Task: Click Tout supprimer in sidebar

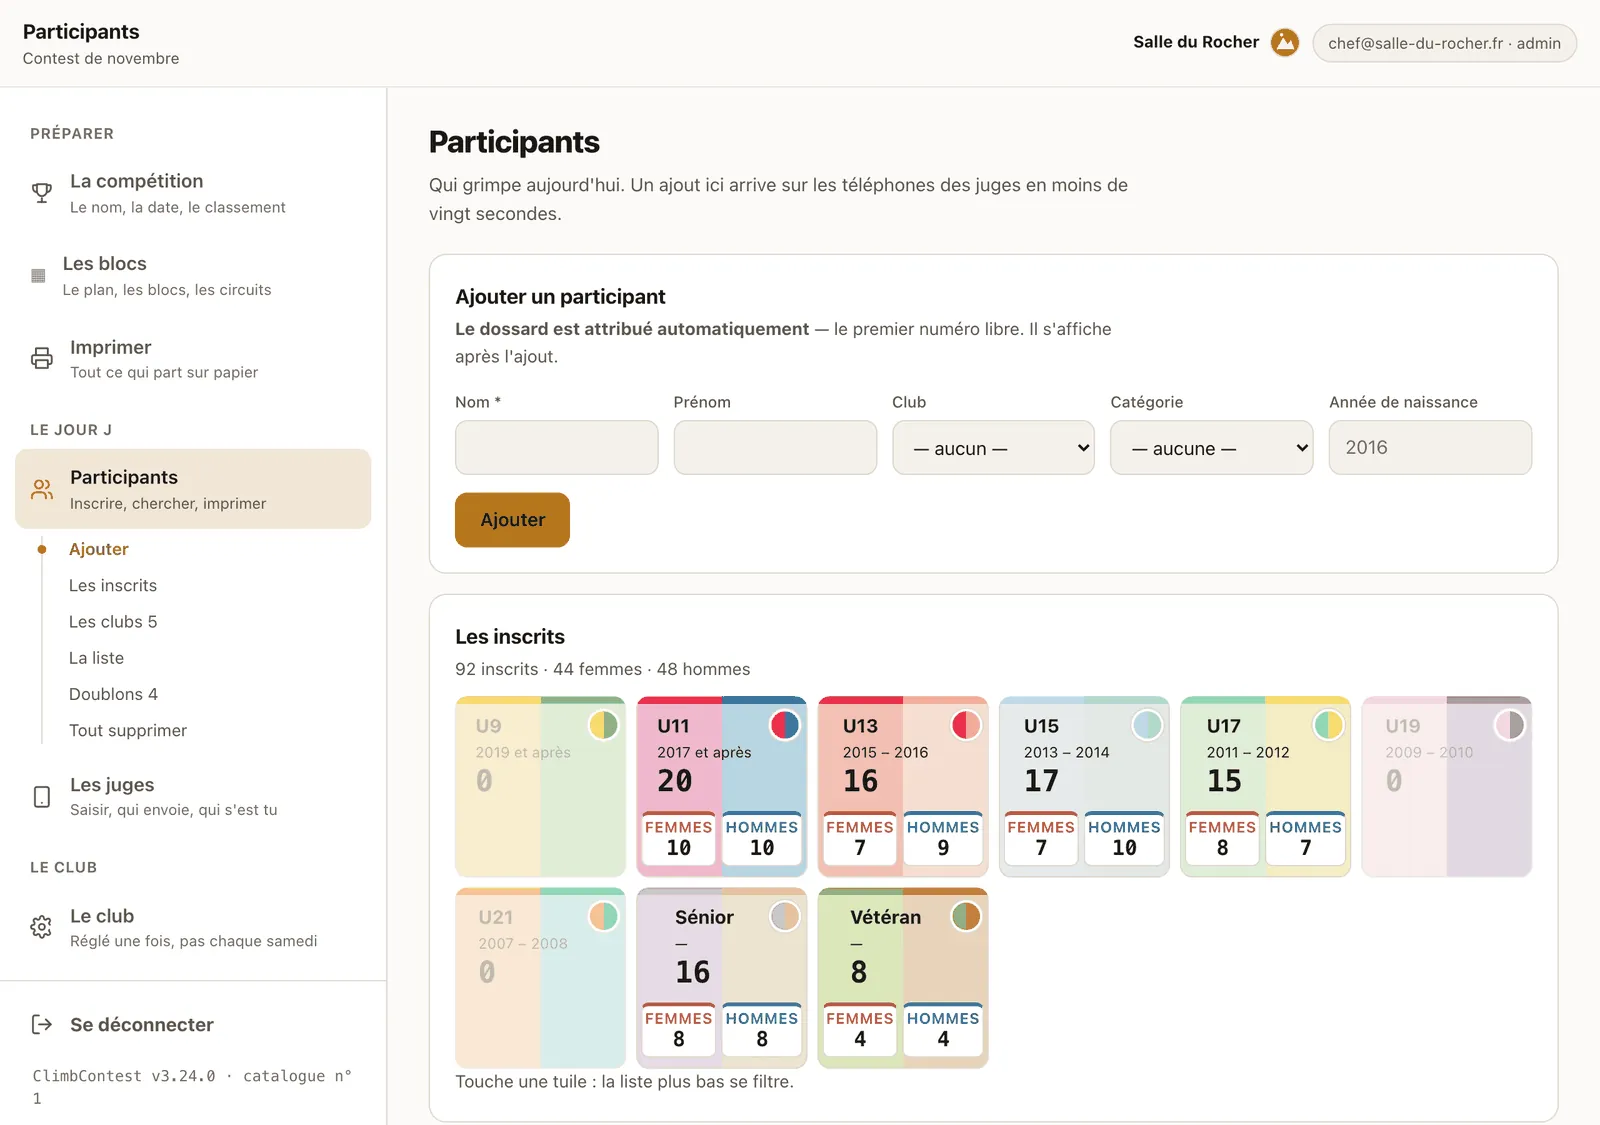Action: (x=128, y=730)
